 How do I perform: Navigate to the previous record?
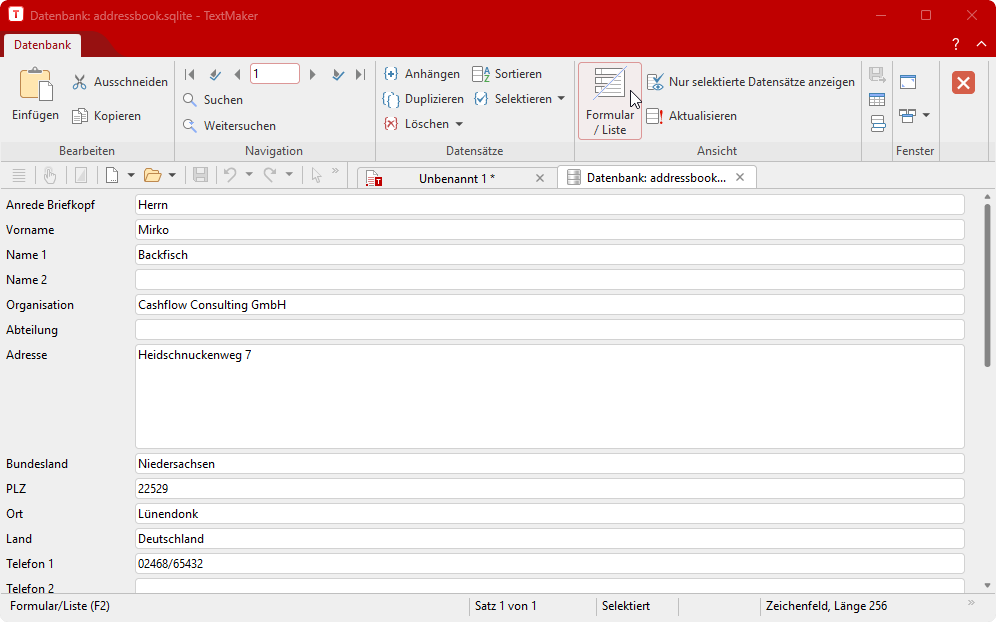[237, 73]
